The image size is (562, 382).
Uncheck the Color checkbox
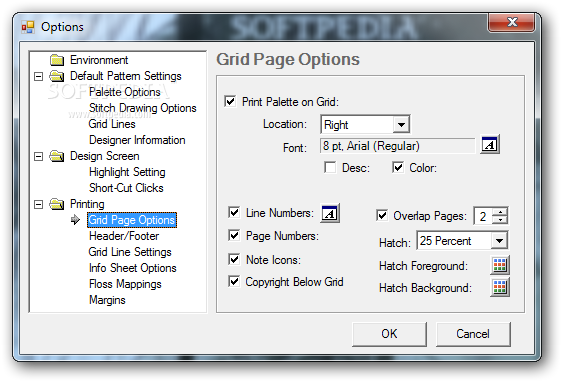pos(398,167)
